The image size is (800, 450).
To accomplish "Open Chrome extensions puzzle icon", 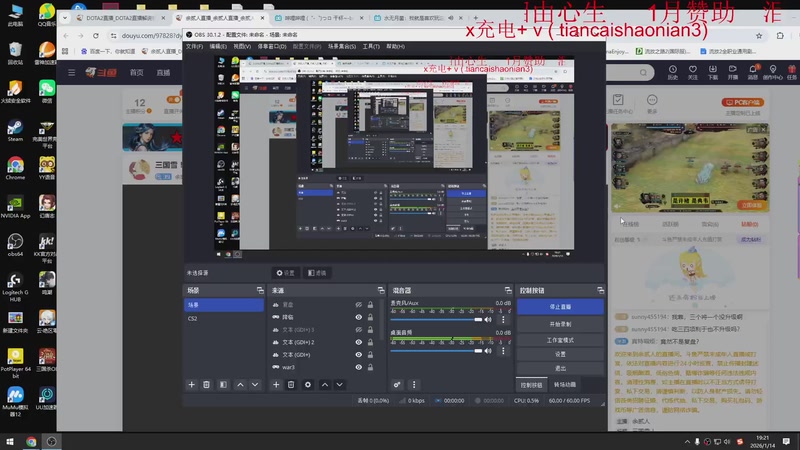I will coord(780,36).
